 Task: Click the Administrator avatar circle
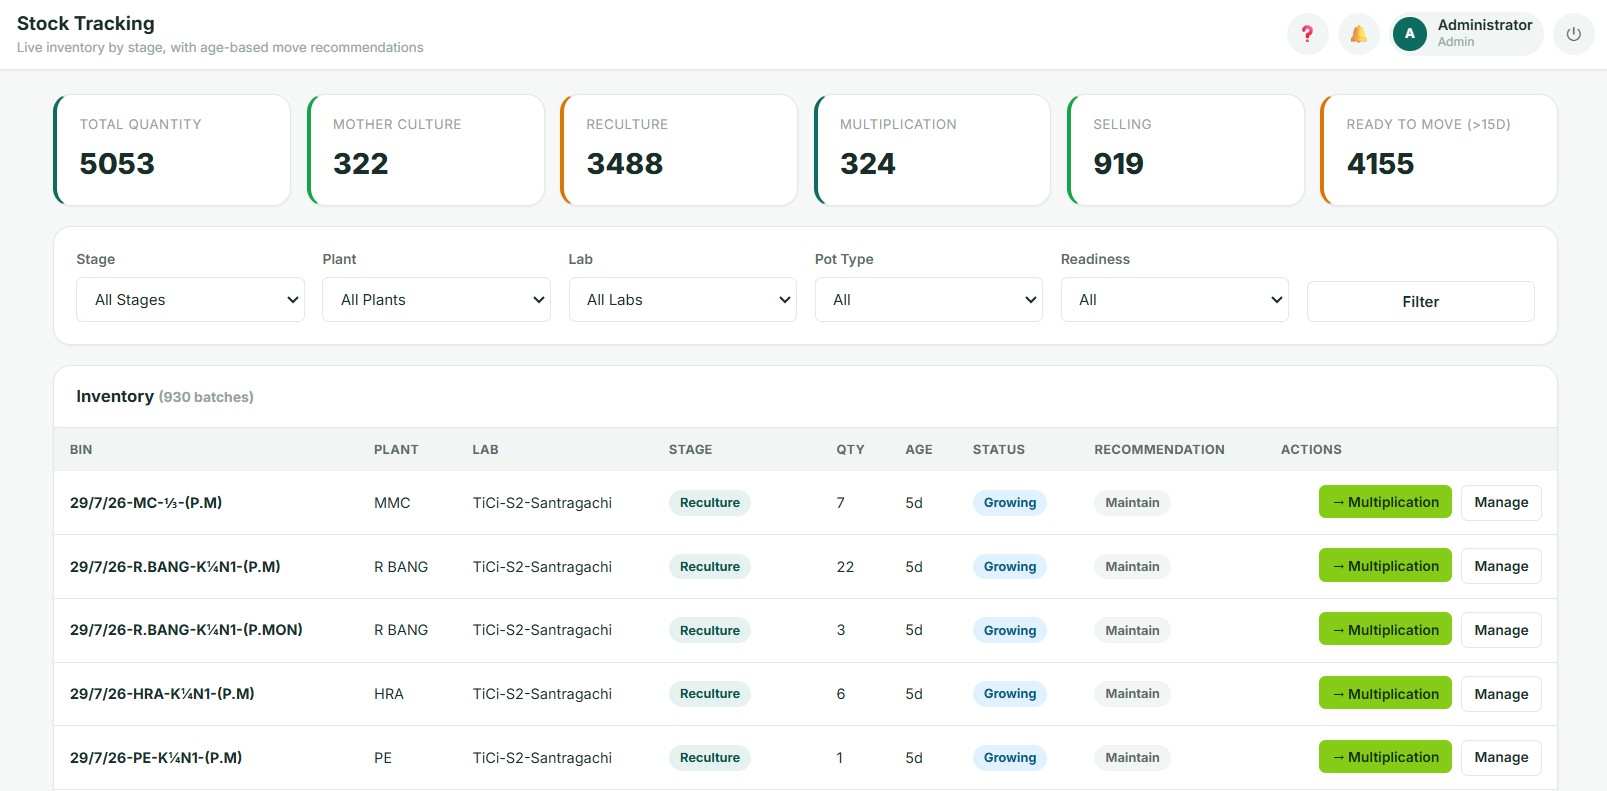click(1410, 34)
